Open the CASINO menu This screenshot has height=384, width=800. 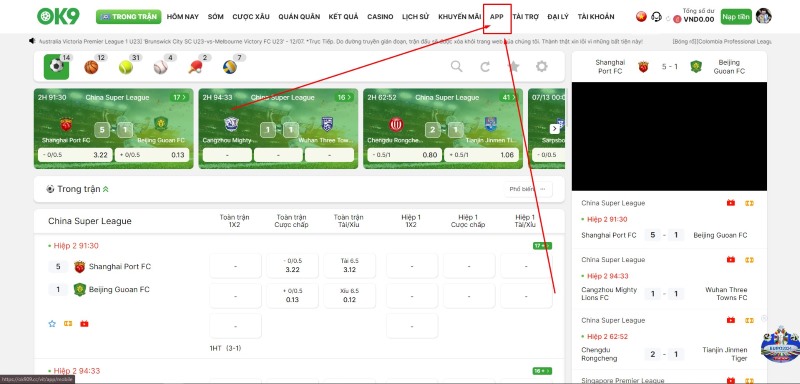(x=380, y=17)
